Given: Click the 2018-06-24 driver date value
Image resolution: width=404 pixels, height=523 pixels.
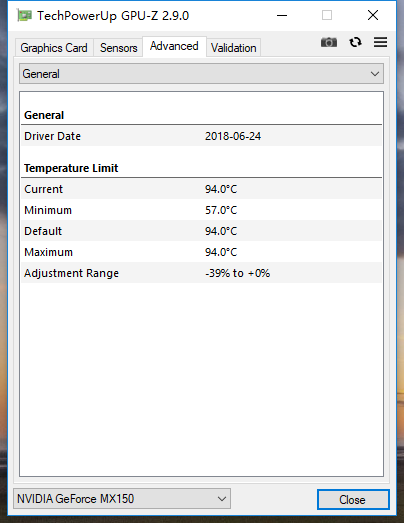Looking at the screenshot, I should point(233,136).
